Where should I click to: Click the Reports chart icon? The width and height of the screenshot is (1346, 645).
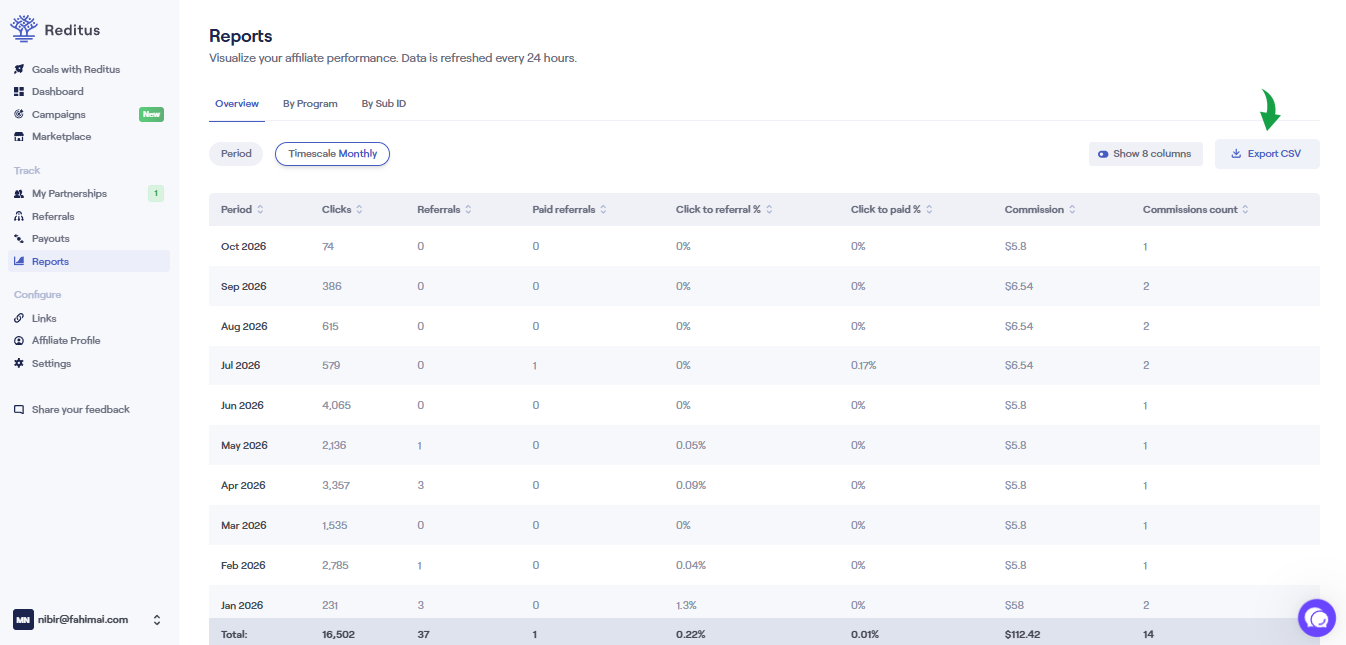point(19,262)
